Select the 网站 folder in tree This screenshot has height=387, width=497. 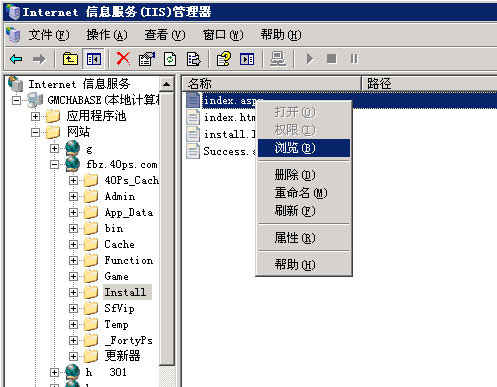point(78,132)
